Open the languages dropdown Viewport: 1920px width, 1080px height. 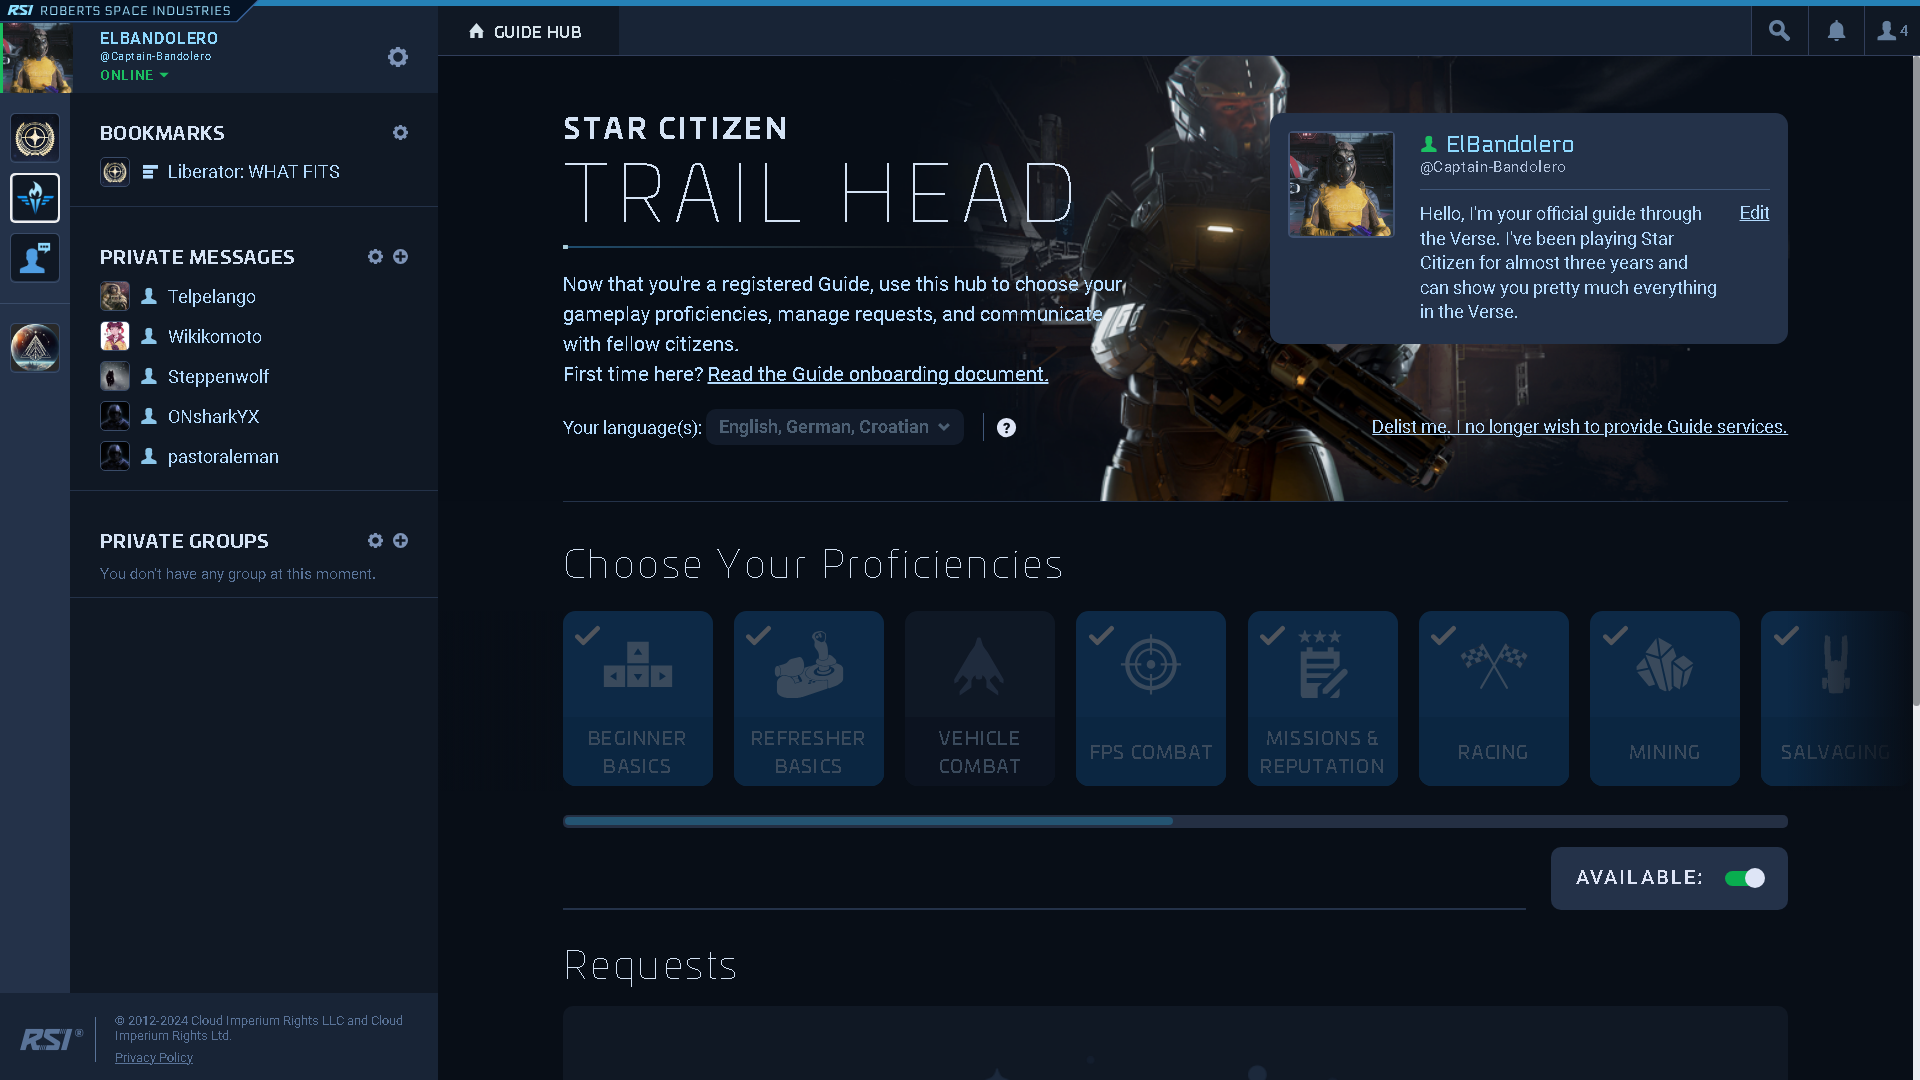(x=834, y=427)
